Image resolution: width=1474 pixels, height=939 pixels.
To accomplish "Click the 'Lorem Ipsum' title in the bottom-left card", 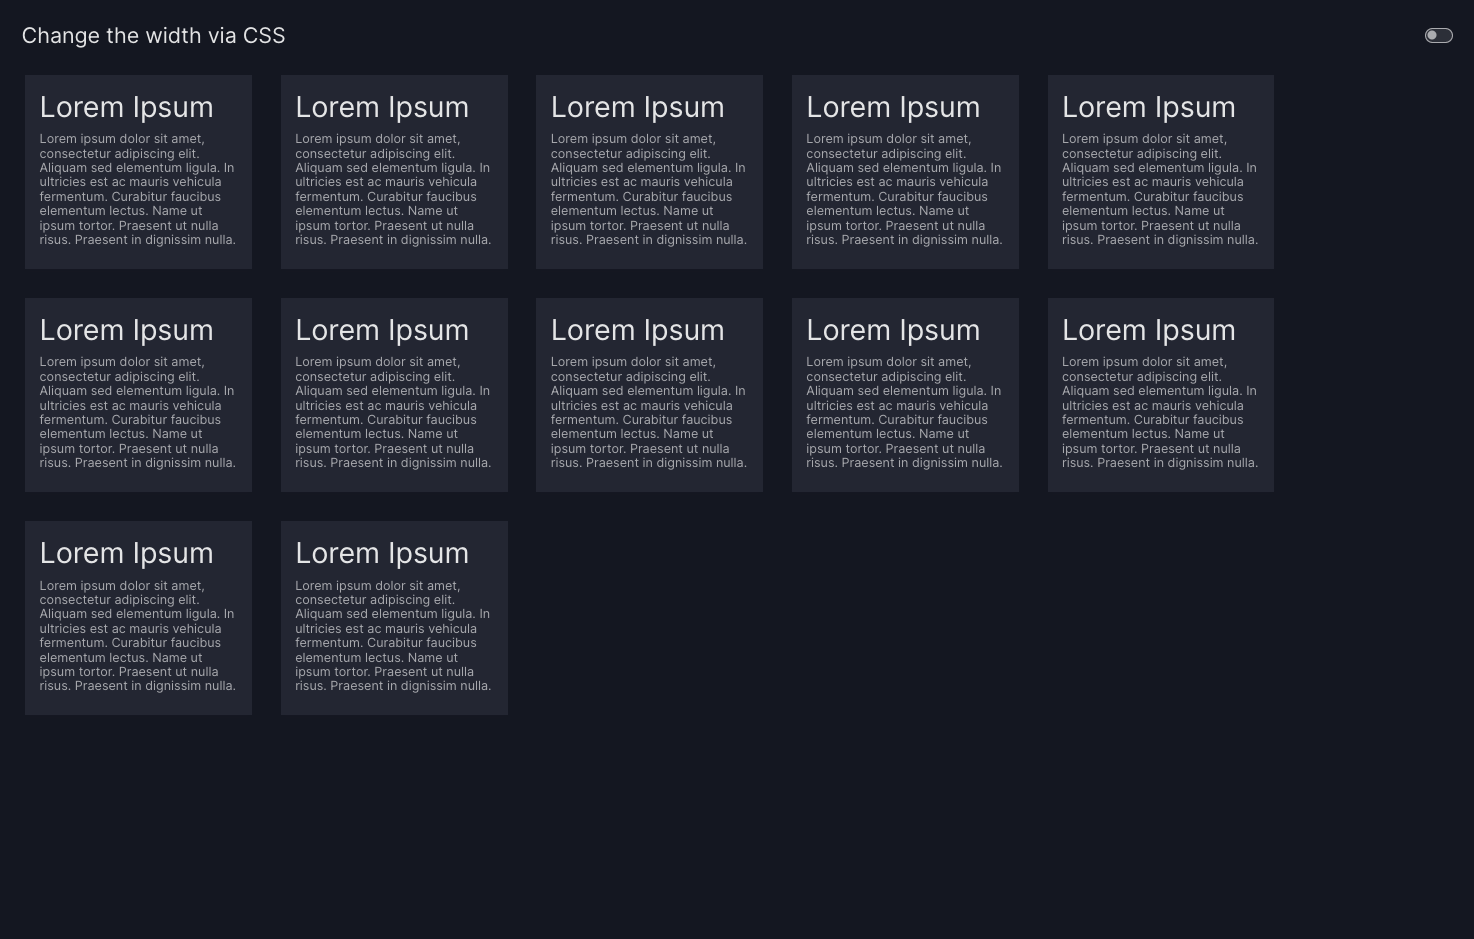I will coord(126,553).
